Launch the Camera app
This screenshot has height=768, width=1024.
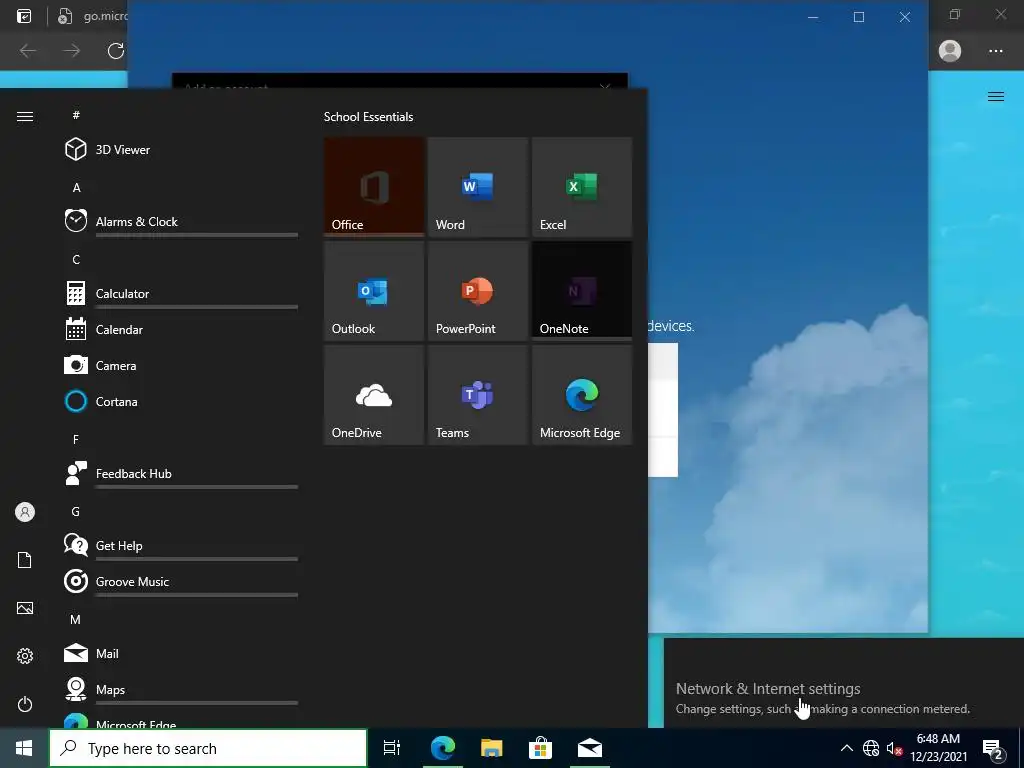pyautogui.click(x=181, y=365)
